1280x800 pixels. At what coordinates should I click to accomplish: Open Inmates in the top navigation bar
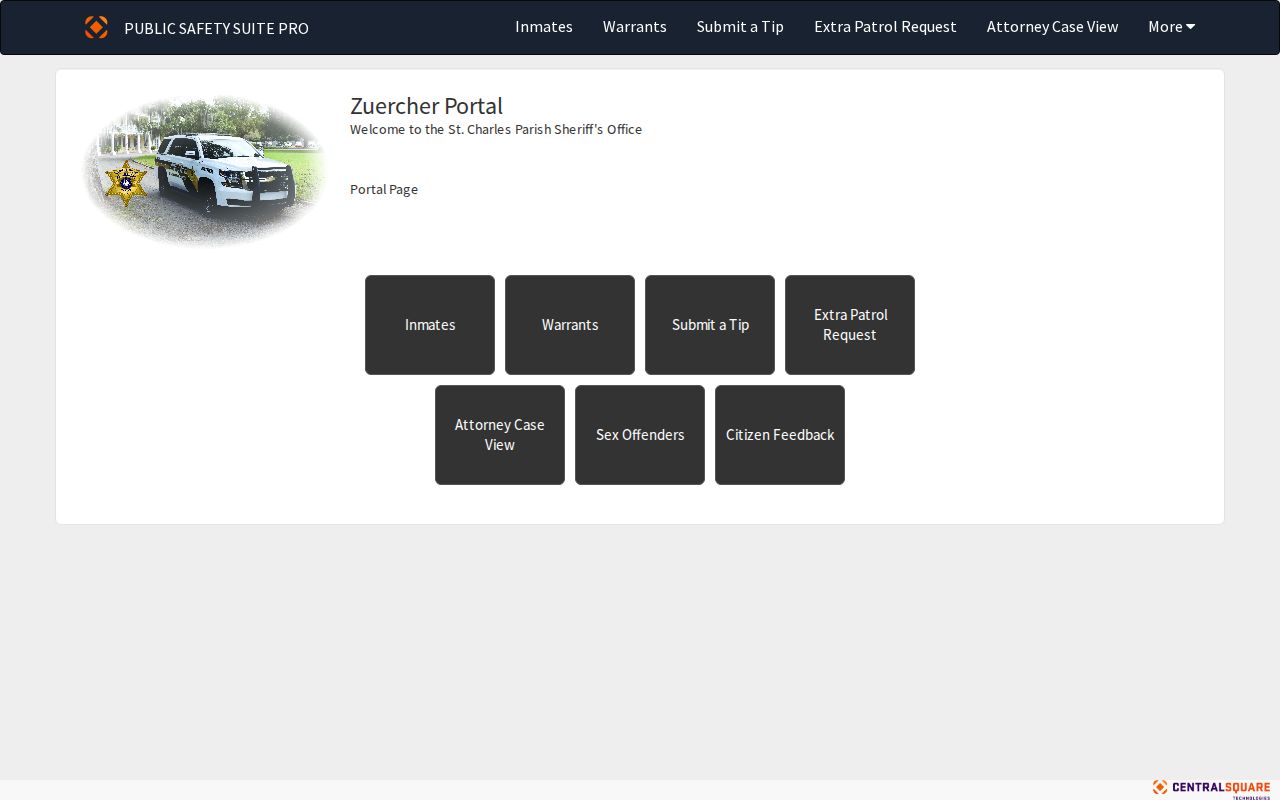(544, 27)
